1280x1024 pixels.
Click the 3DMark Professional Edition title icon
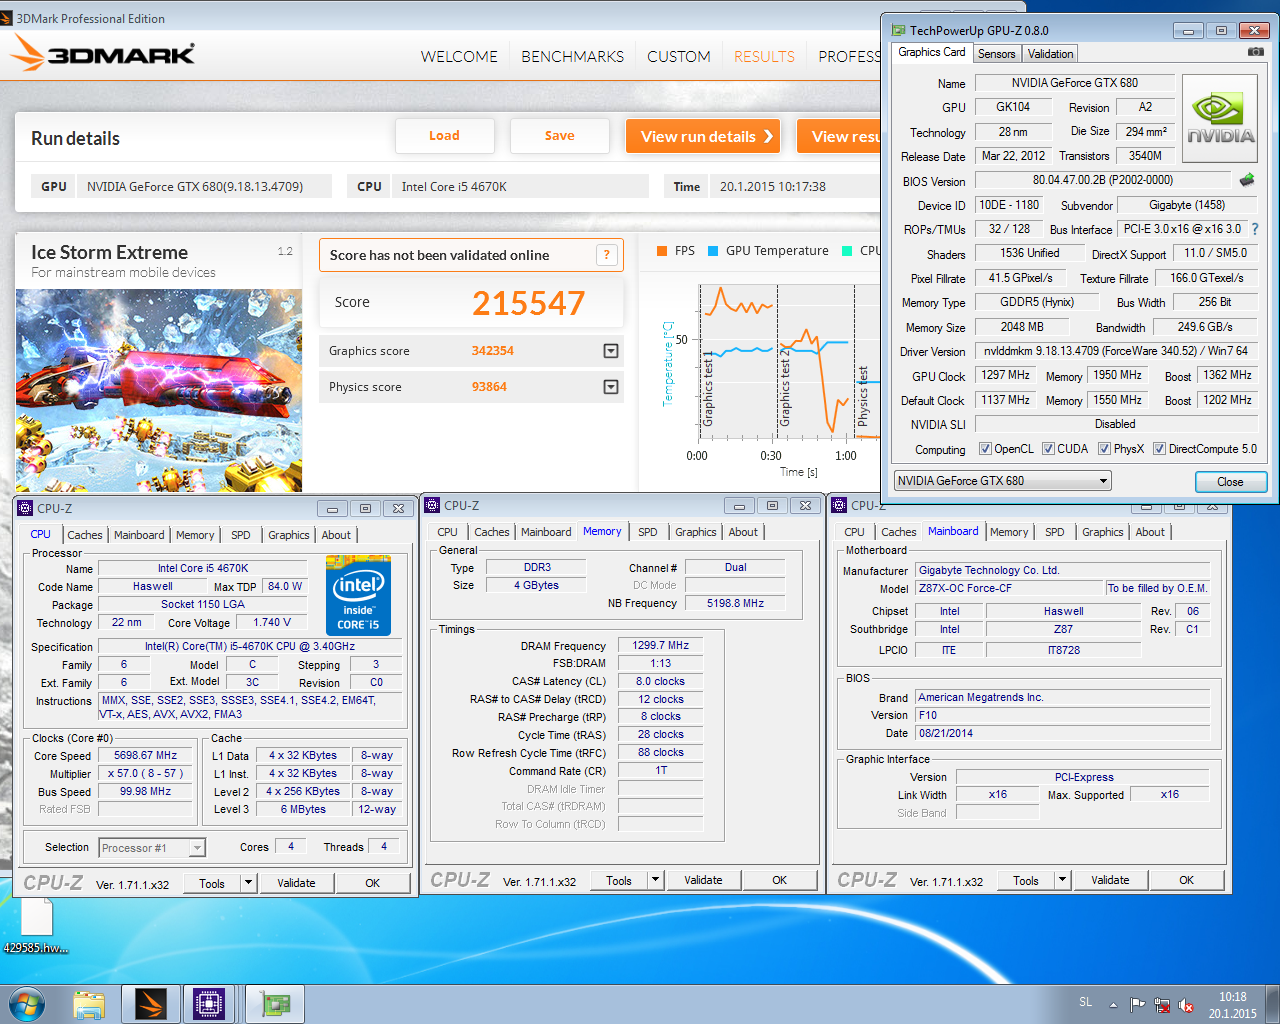click(x=7, y=18)
